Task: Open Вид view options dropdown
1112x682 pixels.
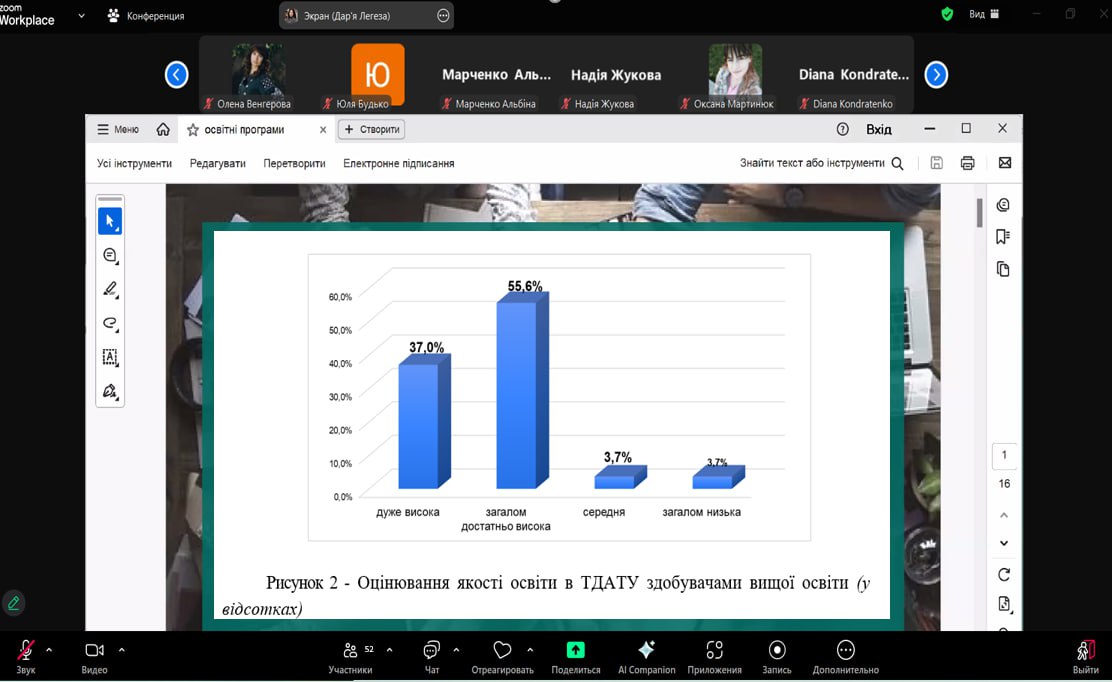Action: tap(984, 14)
